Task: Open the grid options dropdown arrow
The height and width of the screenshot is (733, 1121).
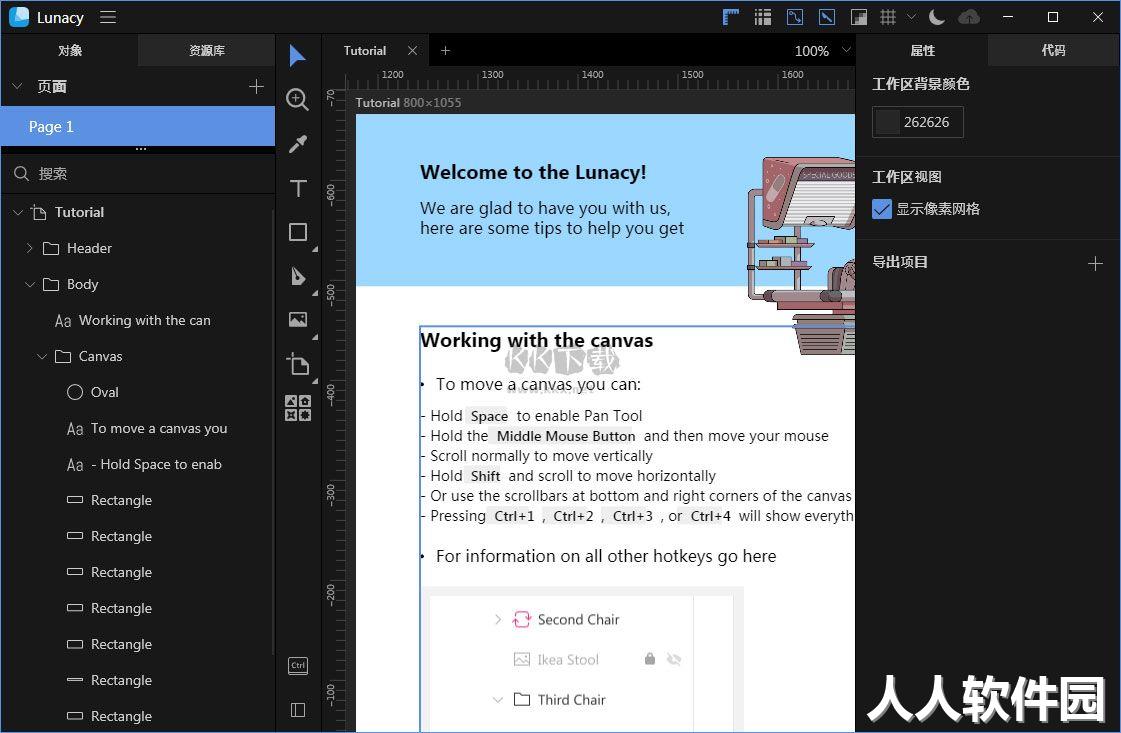Action: (x=912, y=16)
